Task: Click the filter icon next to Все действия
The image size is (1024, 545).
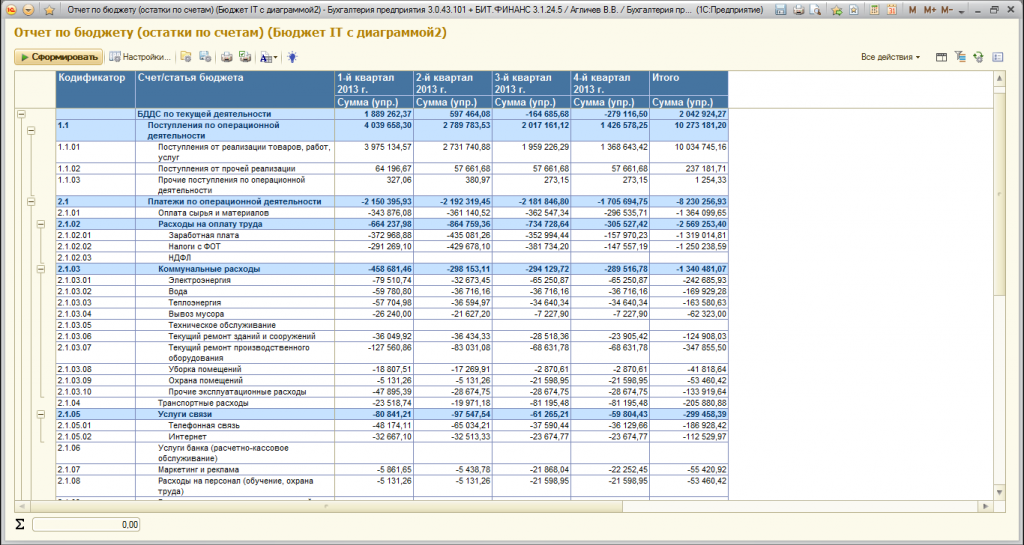Action: (960, 57)
